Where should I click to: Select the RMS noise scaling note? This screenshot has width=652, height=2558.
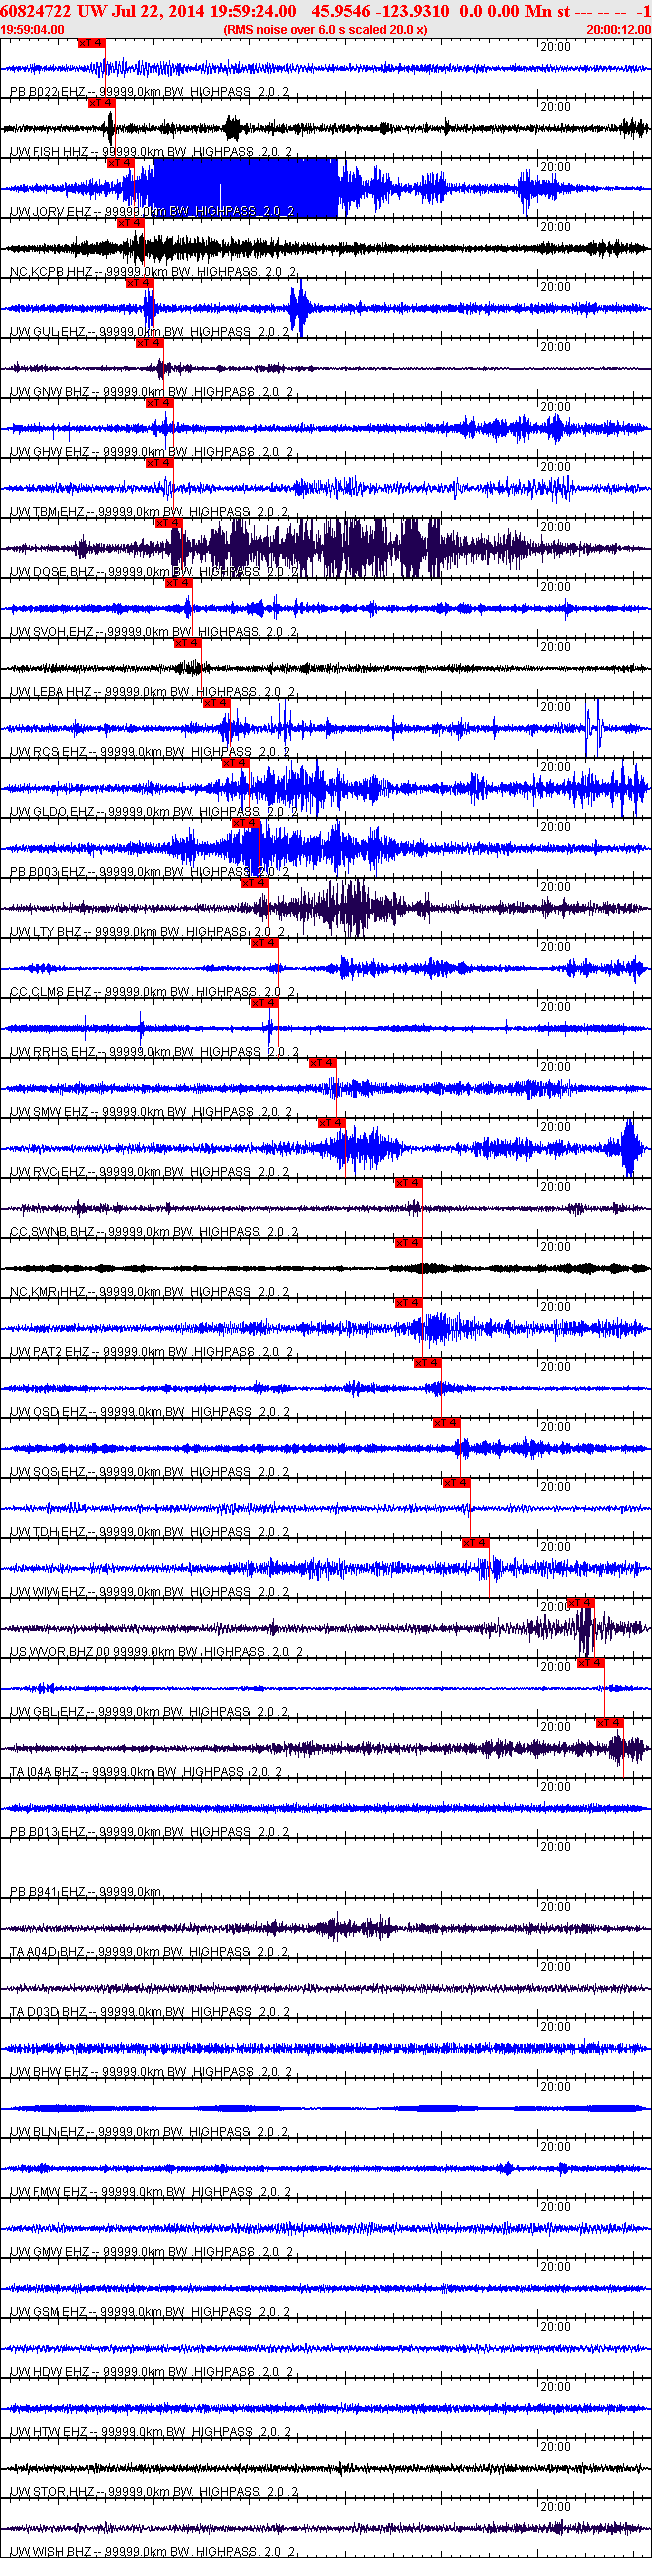(325, 30)
